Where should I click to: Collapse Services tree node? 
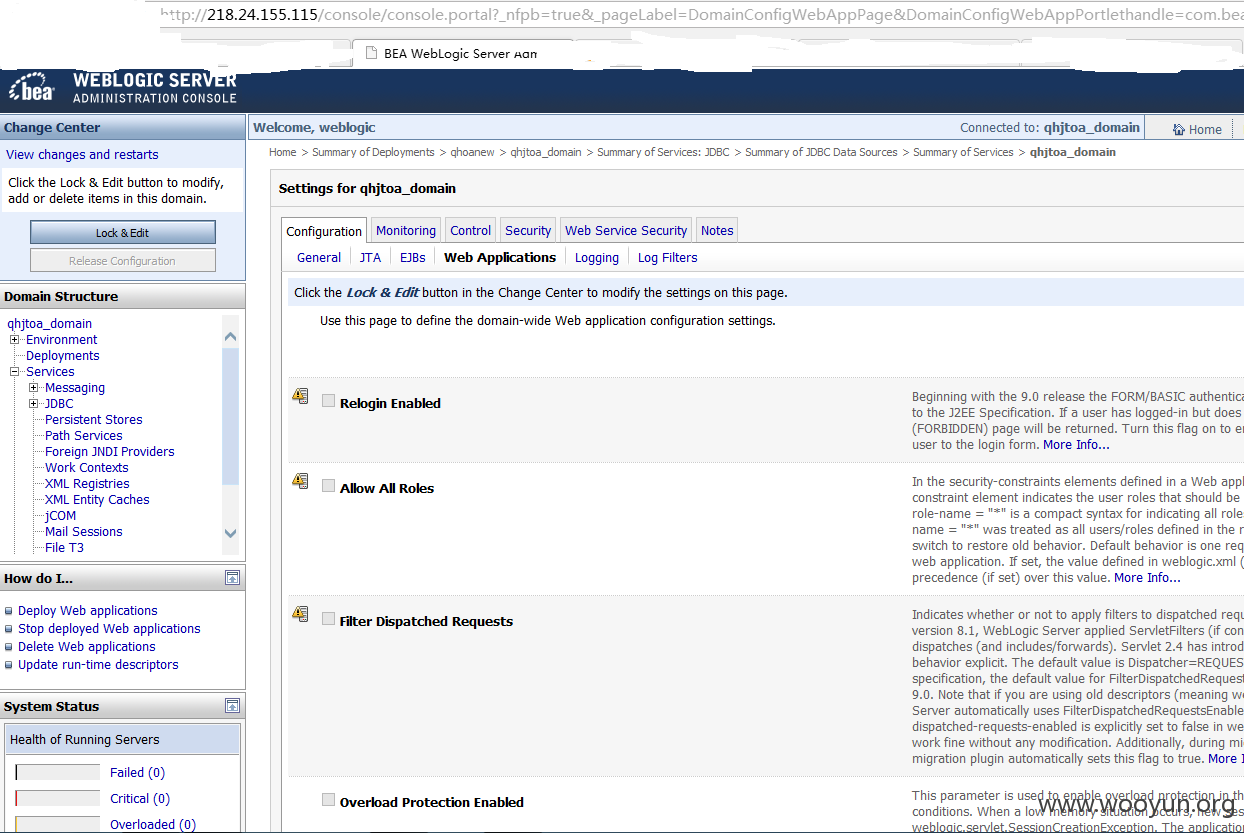(x=15, y=372)
